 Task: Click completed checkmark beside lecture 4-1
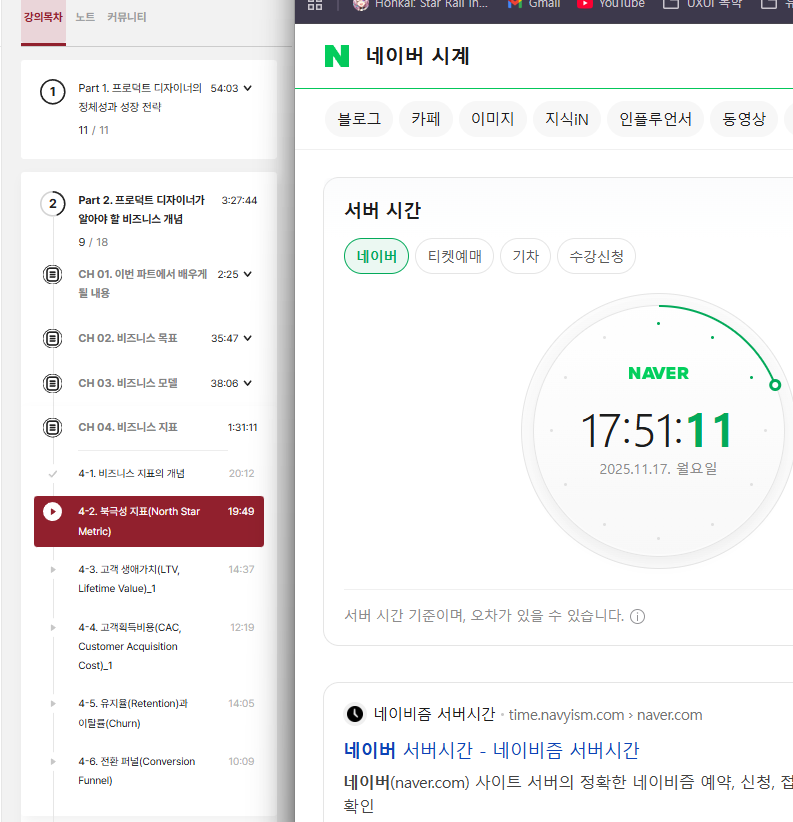52,474
